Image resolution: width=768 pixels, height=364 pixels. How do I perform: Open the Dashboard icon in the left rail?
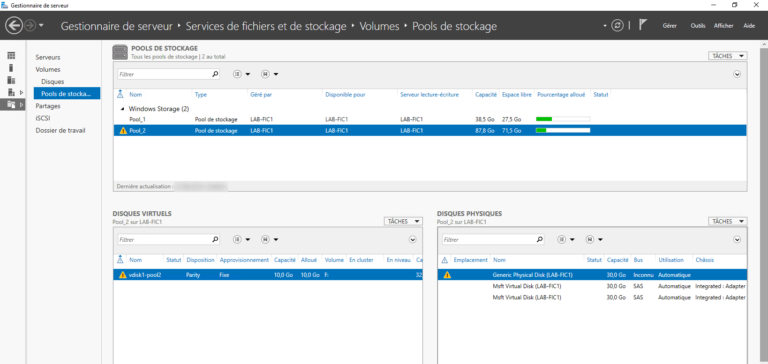[x=11, y=56]
